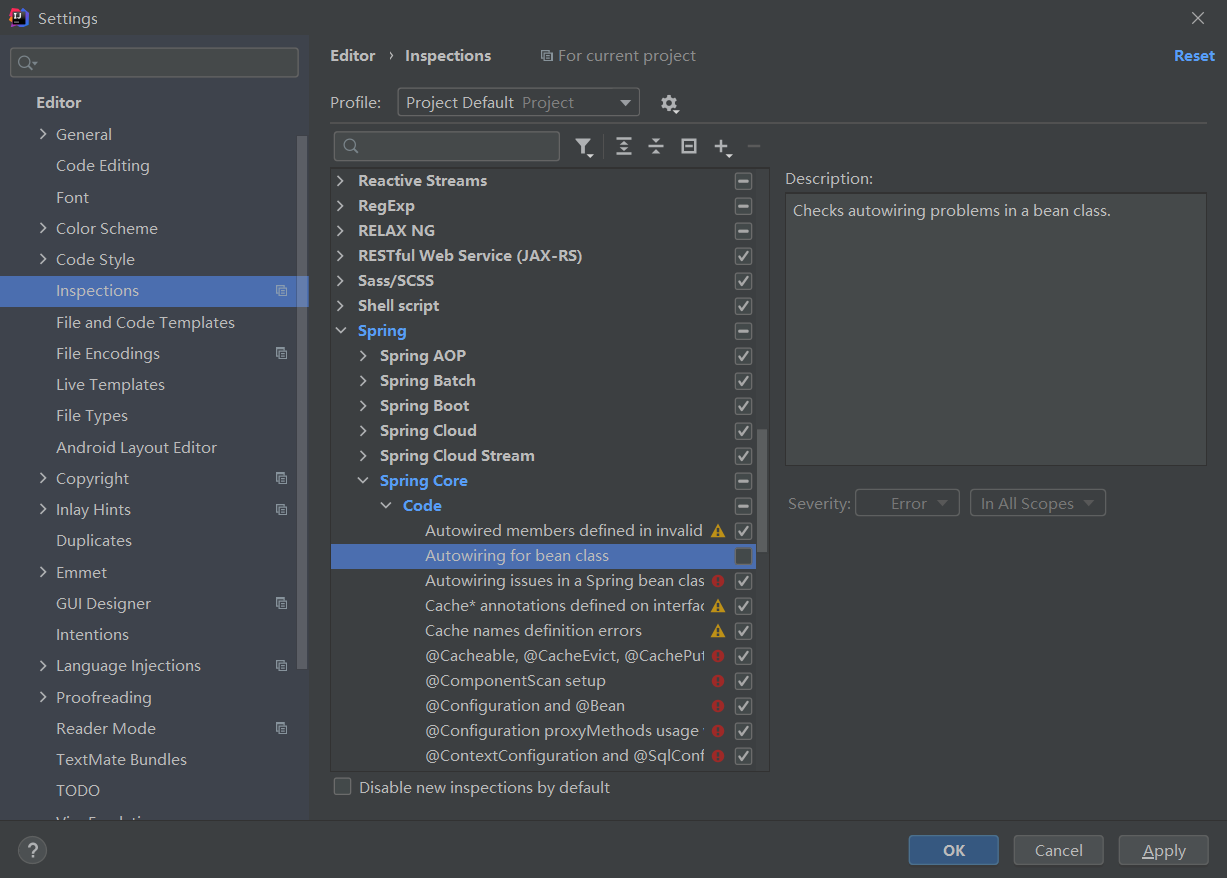Viewport: 1227px width, 878px height.
Task: Open Android Layout Editor settings
Action: (136, 448)
